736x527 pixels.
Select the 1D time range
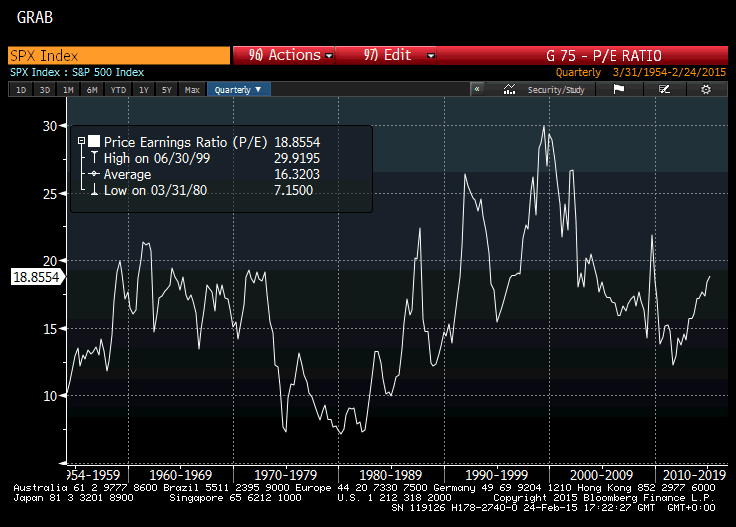pyautogui.click(x=19, y=89)
